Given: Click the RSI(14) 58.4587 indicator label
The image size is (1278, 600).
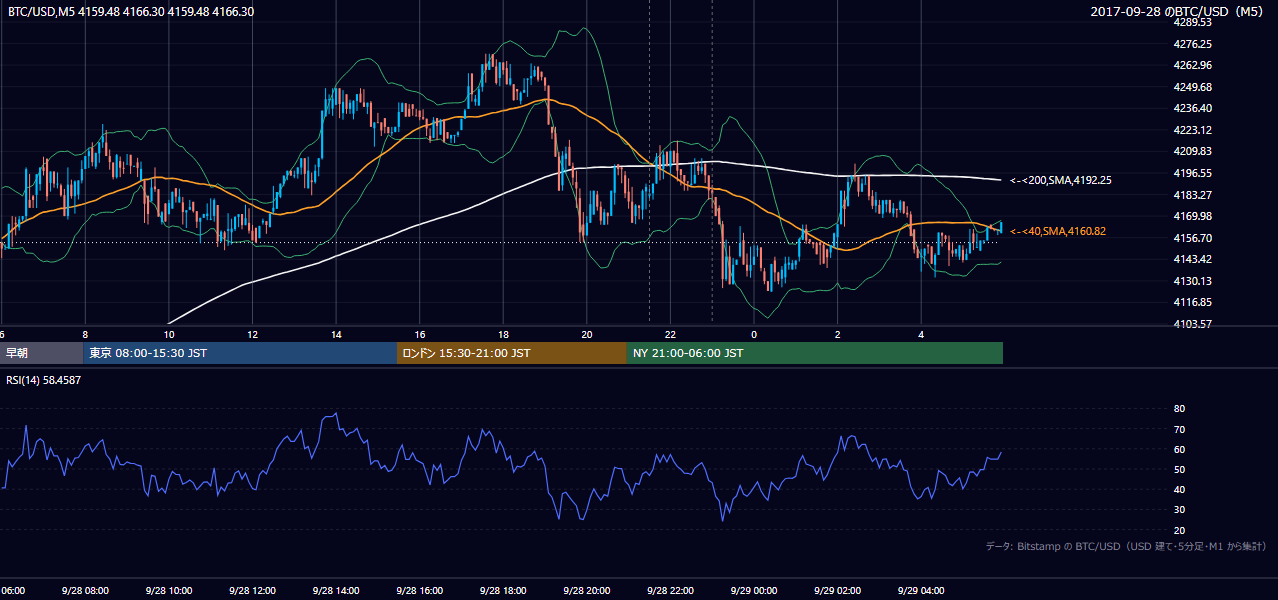Looking at the screenshot, I should point(44,380).
